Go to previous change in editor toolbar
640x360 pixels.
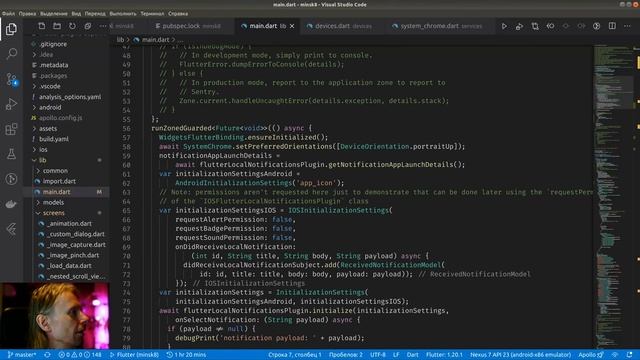pyautogui.click(x=550, y=26)
